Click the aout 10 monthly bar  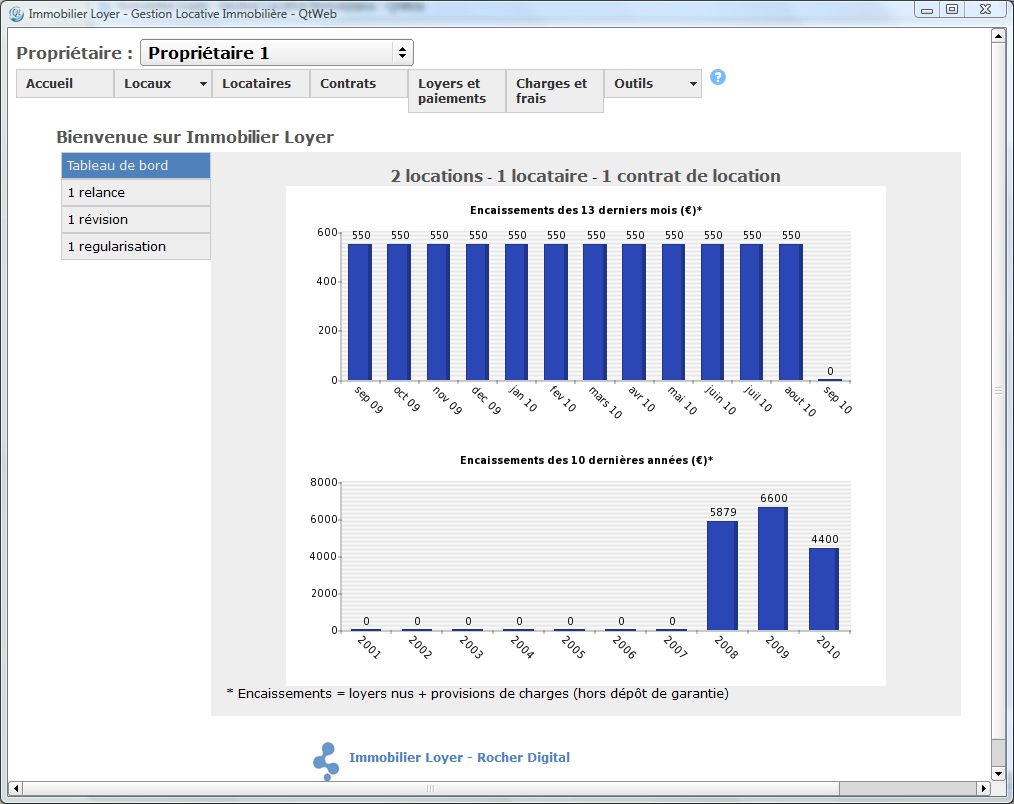point(791,312)
